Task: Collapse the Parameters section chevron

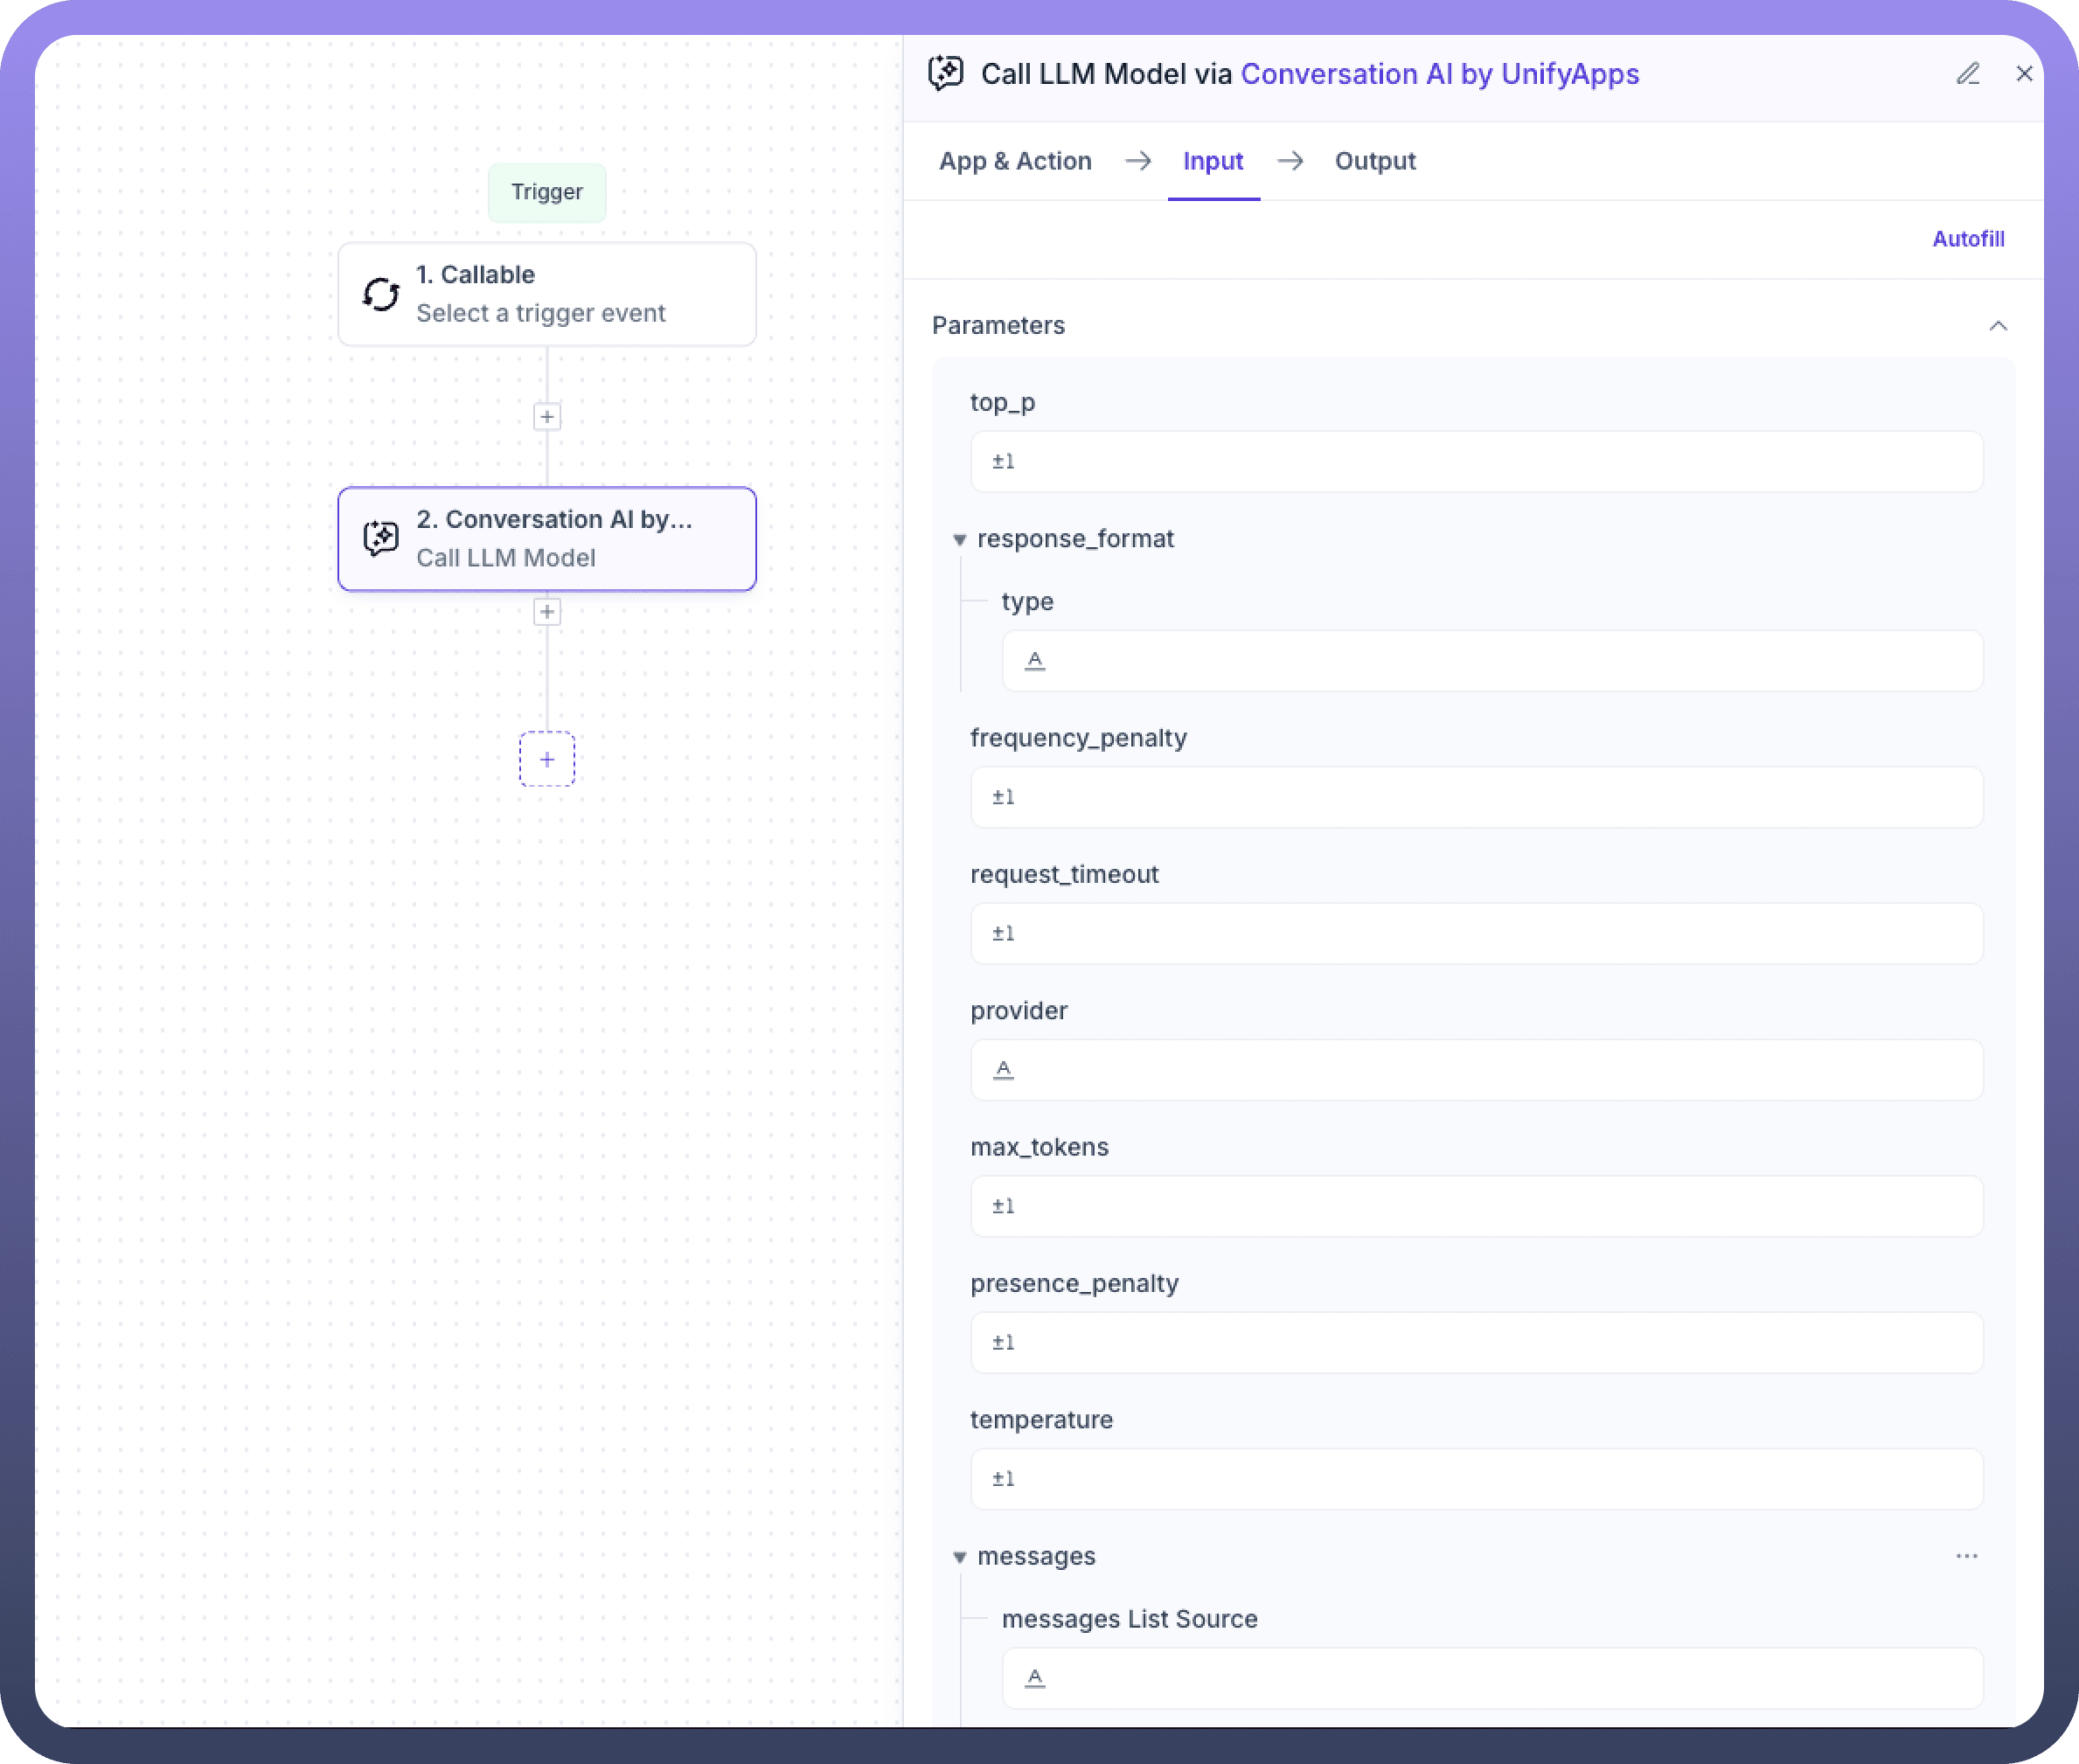Action: (x=1998, y=326)
